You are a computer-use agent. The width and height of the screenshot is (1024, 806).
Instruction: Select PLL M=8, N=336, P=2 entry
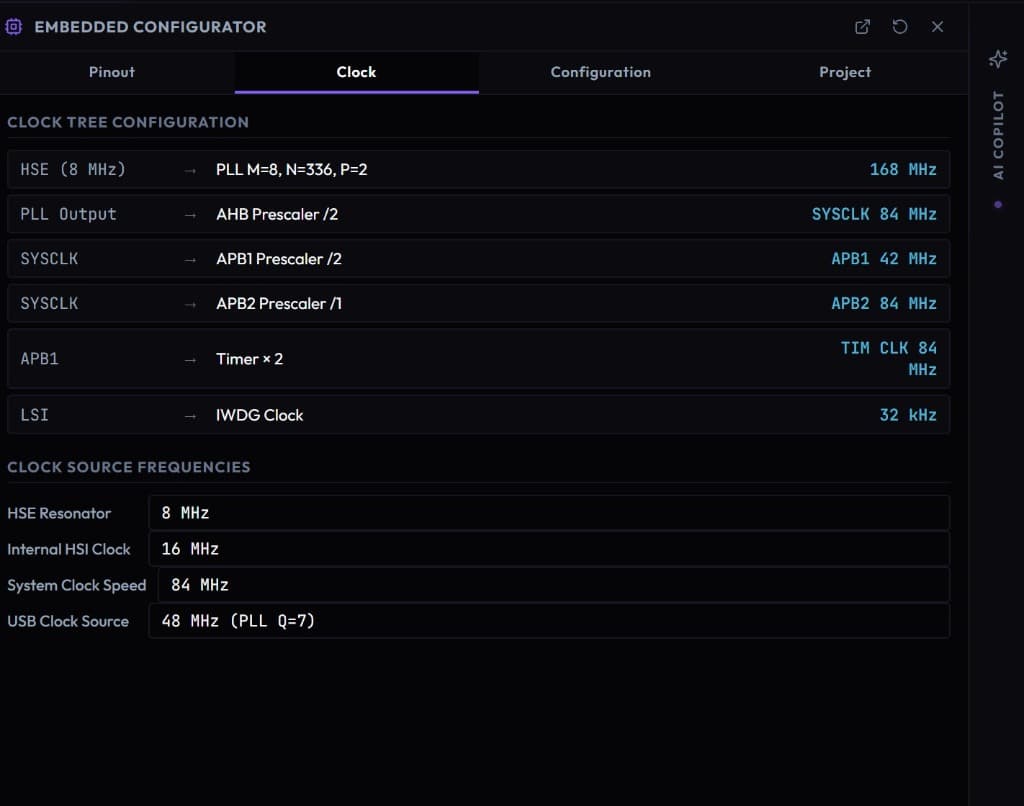[x=292, y=170]
